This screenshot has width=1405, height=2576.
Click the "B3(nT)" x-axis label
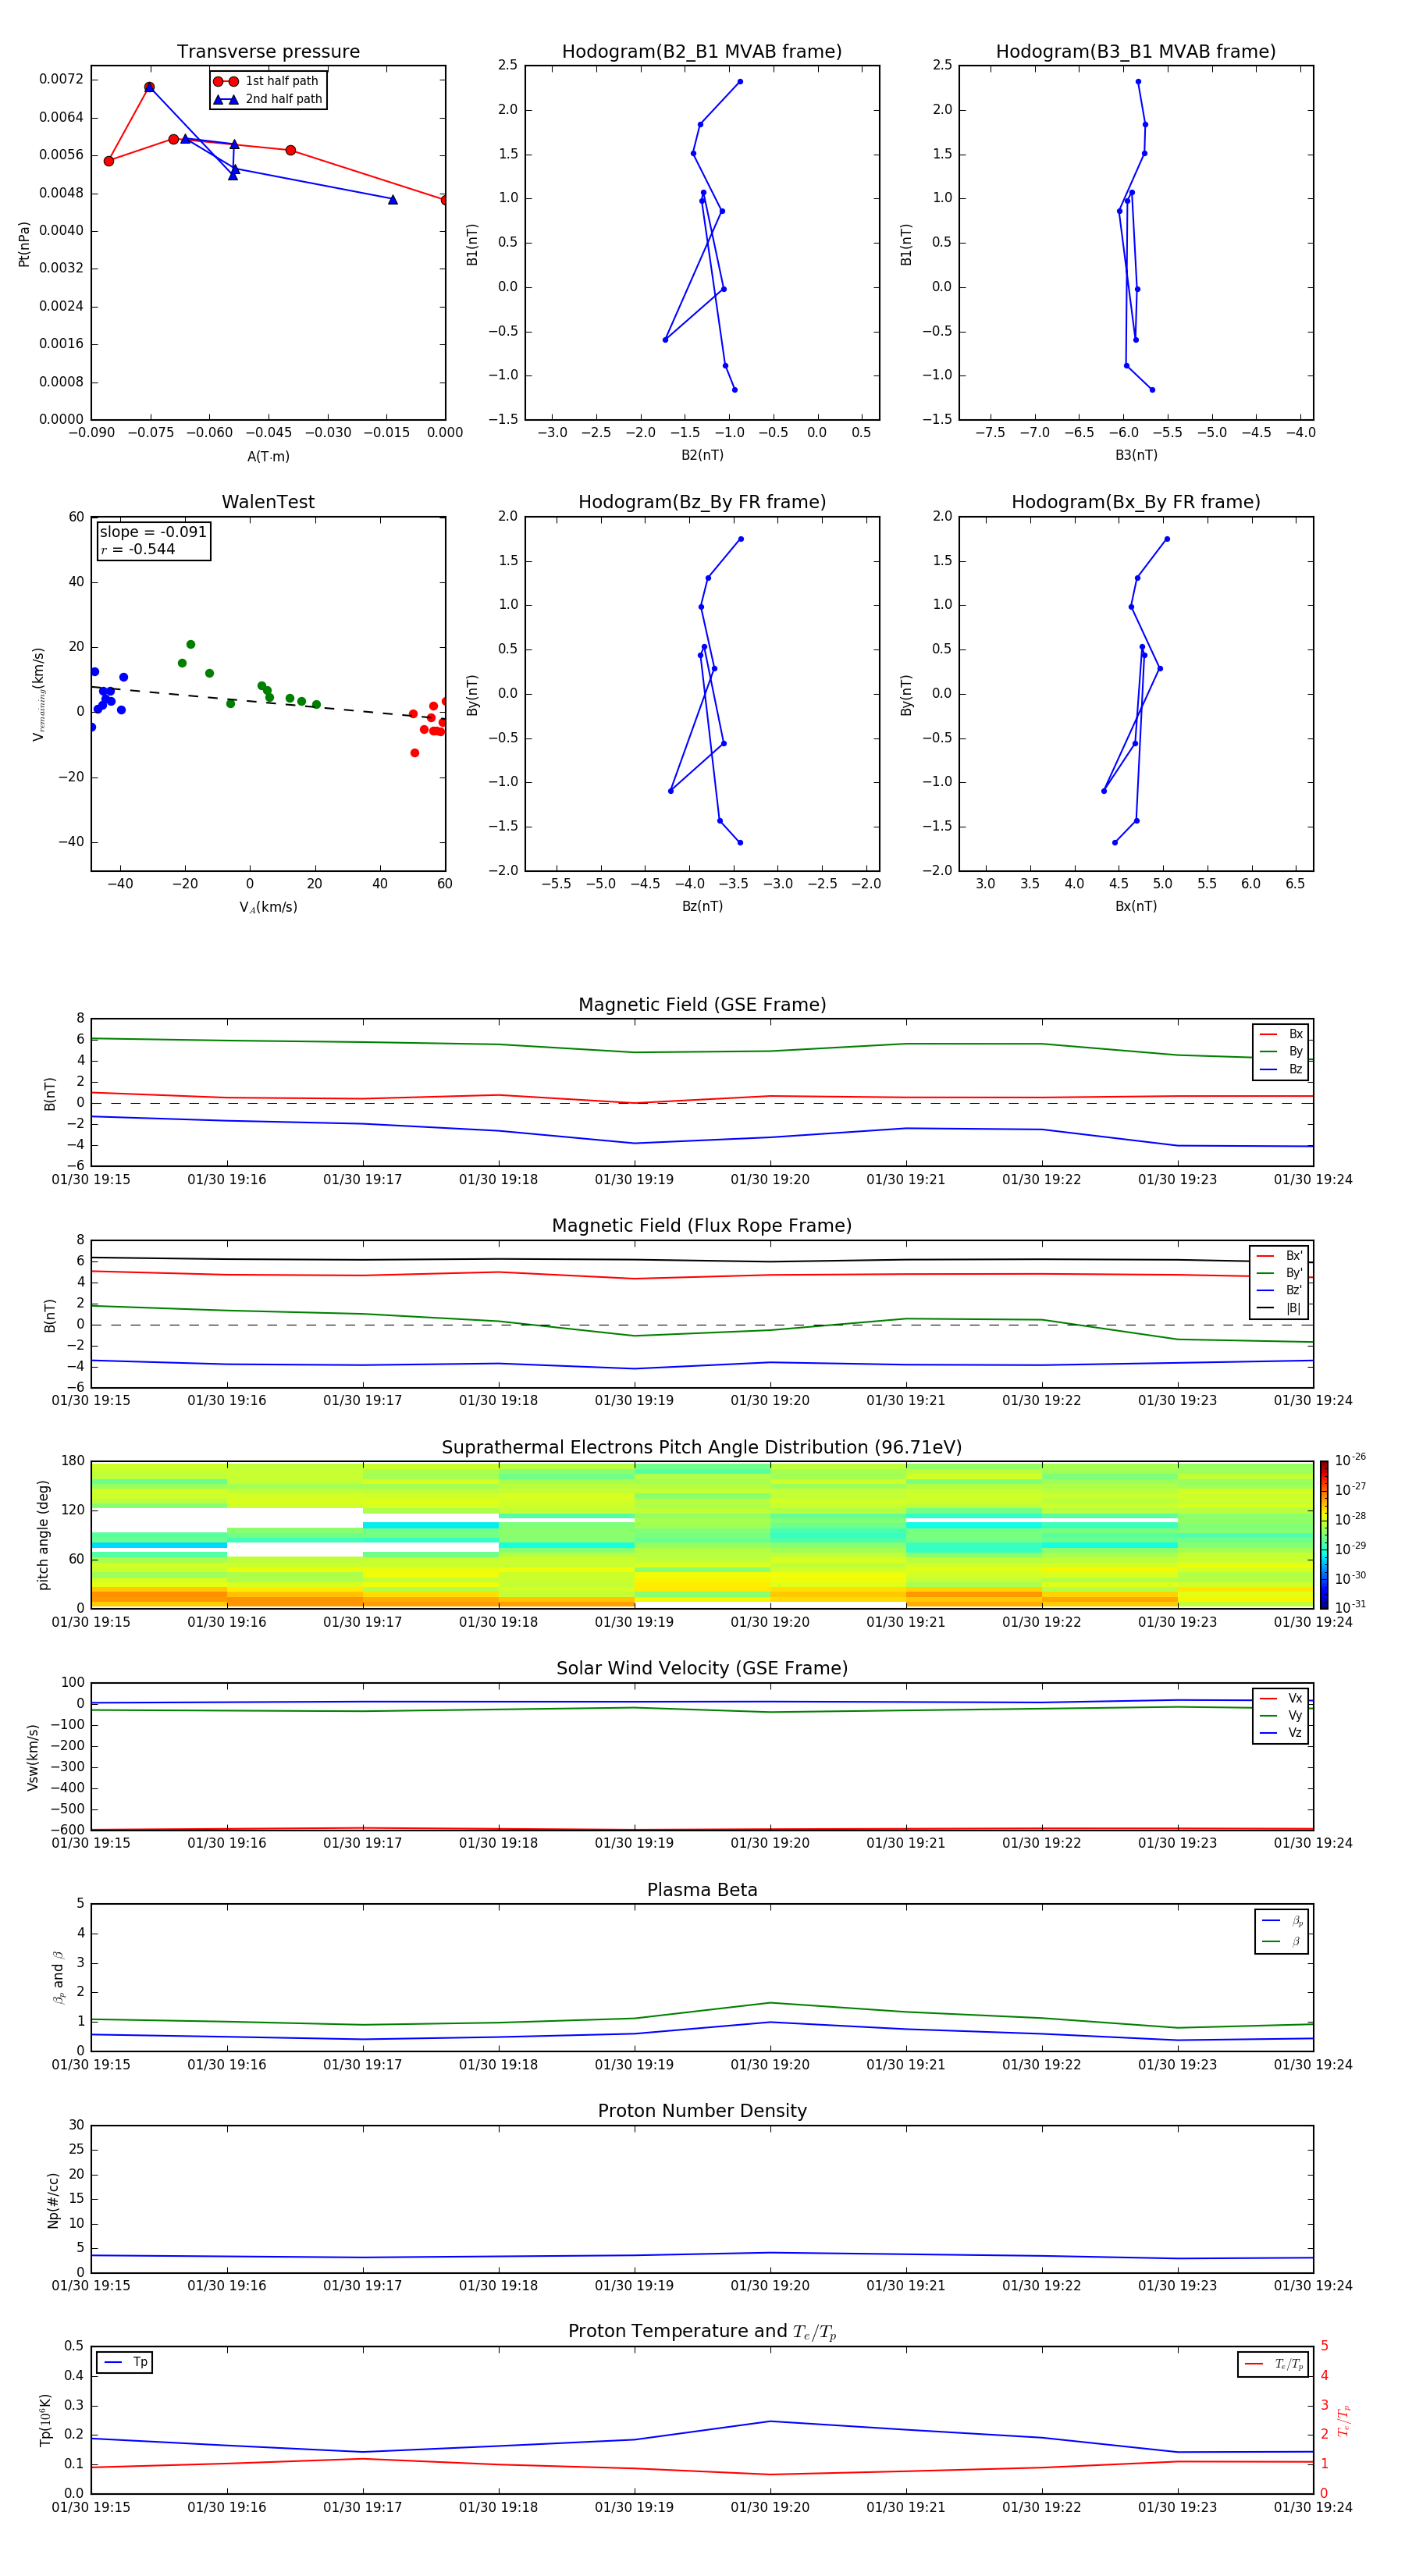[1136, 455]
